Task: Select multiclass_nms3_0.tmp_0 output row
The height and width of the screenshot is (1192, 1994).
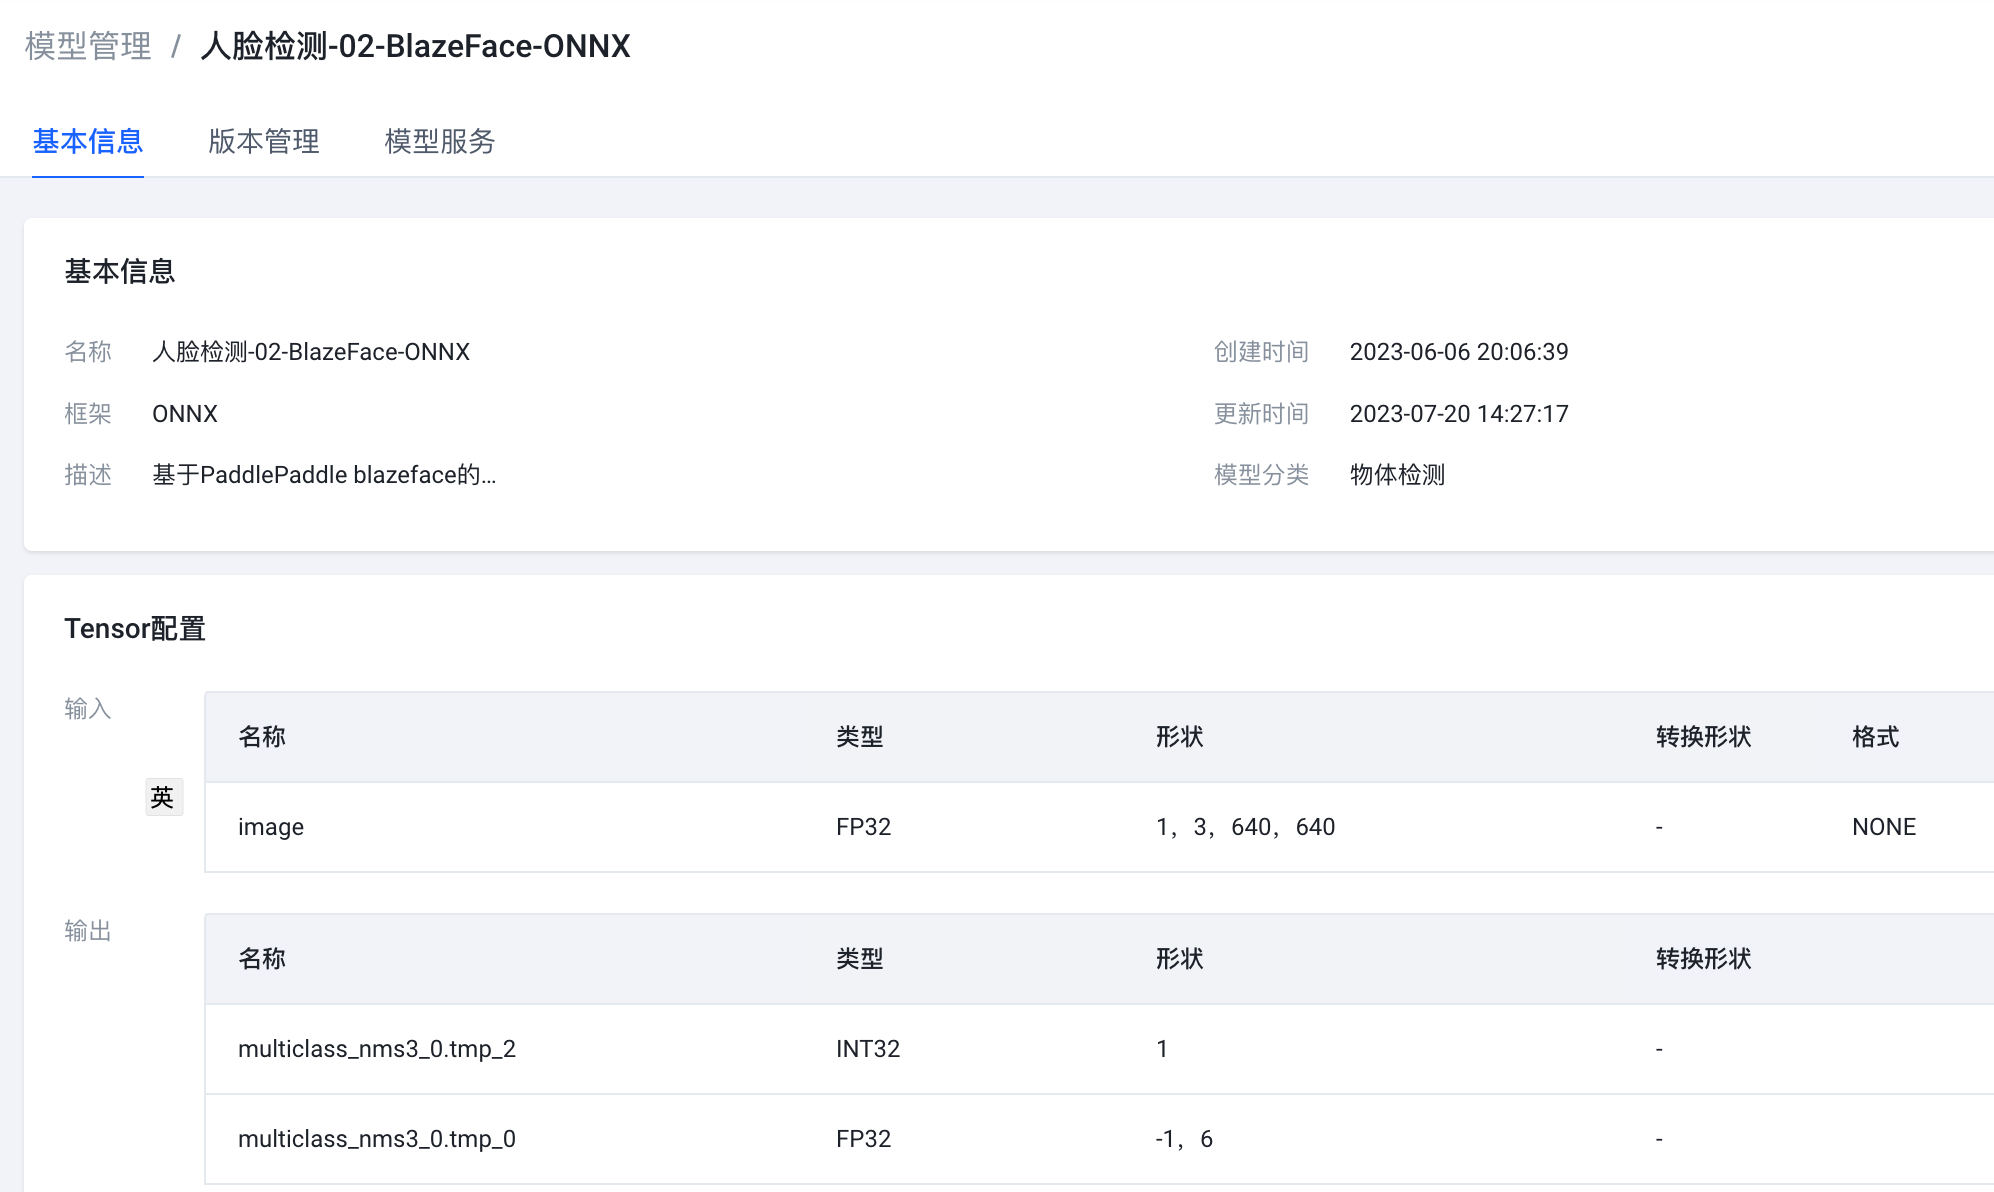Action: coord(376,1139)
